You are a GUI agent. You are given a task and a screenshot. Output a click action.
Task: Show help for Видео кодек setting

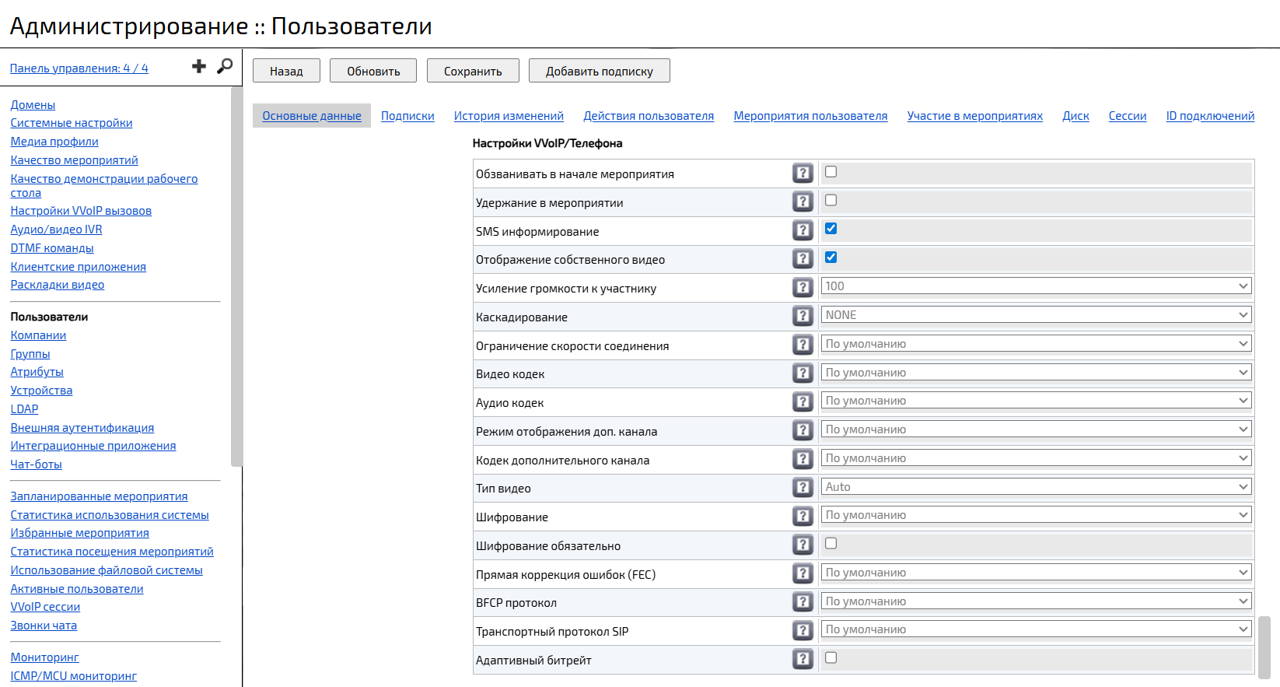pyautogui.click(x=802, y=373)
